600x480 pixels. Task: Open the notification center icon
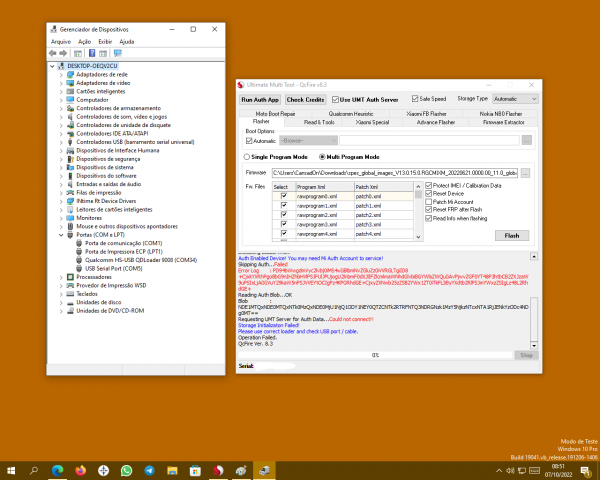[585, 470]
